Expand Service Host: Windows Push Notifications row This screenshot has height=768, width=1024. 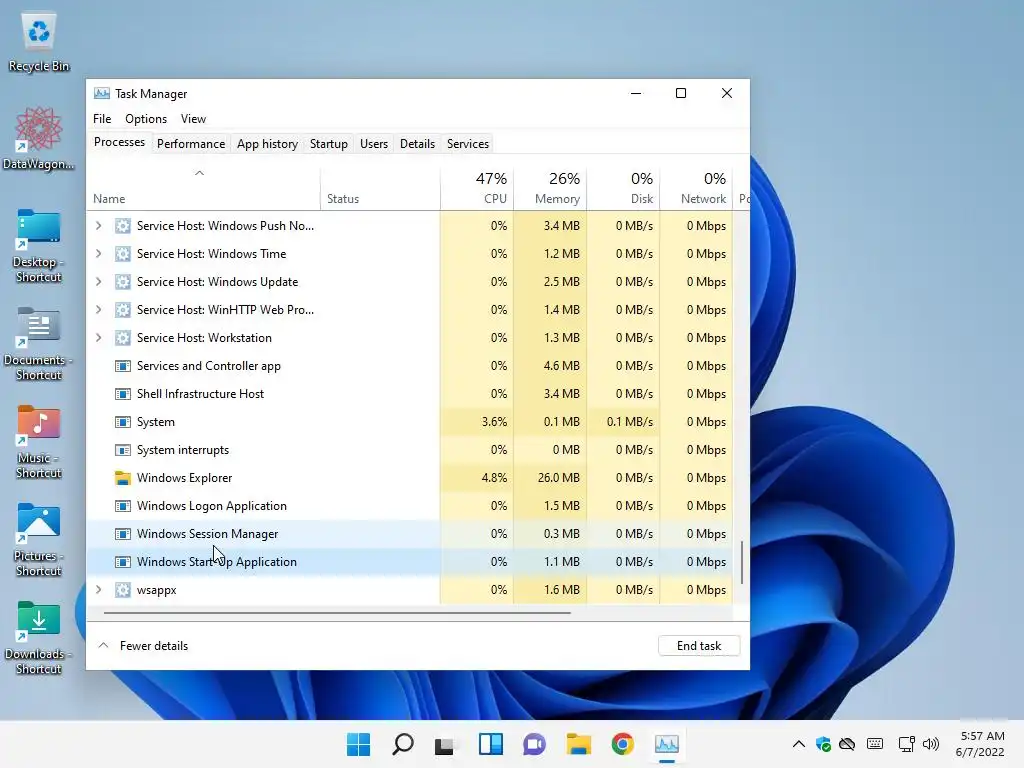(x=99, y=226)
